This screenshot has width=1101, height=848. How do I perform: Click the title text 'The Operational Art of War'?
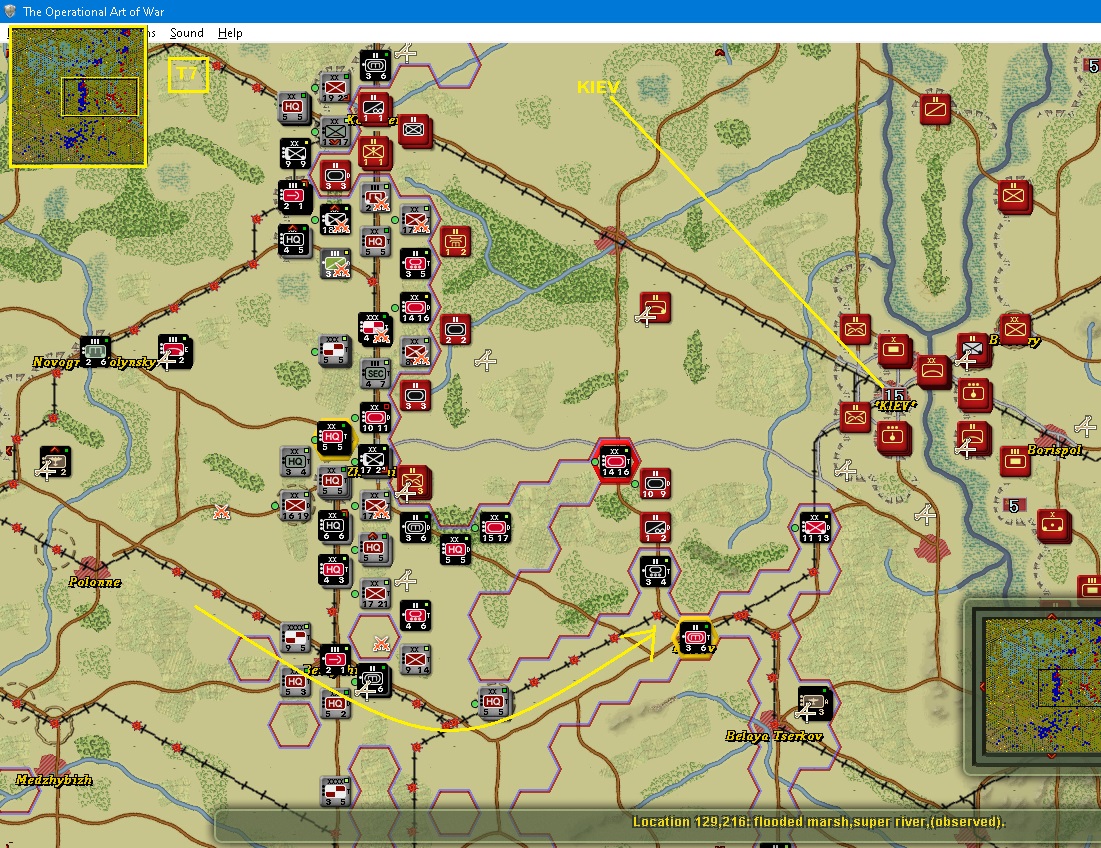click(93, 11)
